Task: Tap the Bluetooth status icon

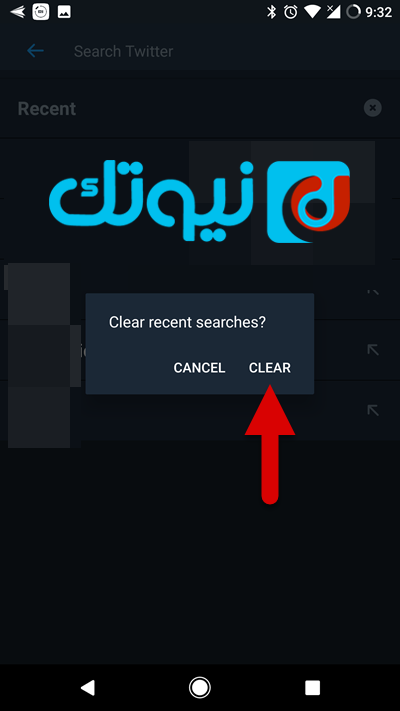Action: (x=271, y=12)
